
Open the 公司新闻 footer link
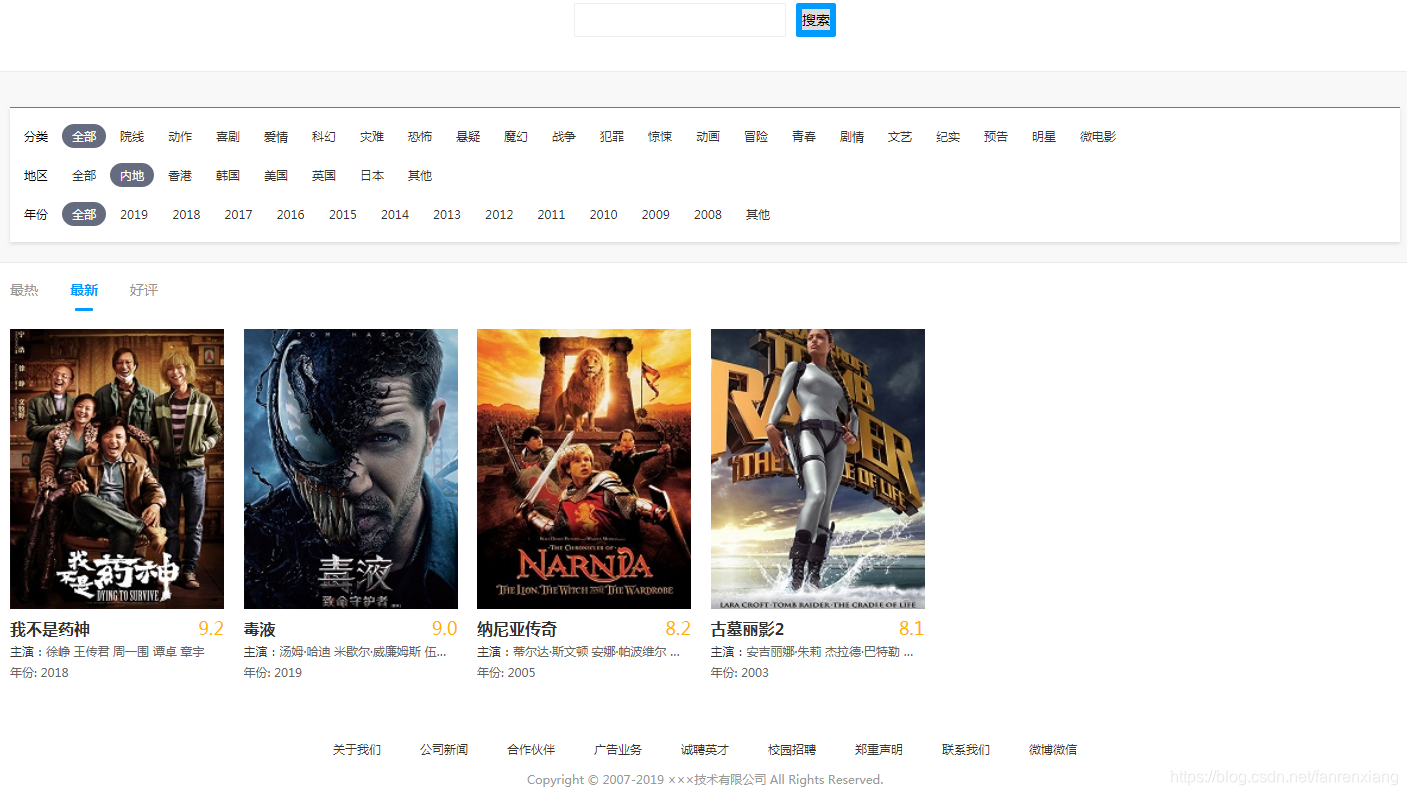[x=444, y=749]
